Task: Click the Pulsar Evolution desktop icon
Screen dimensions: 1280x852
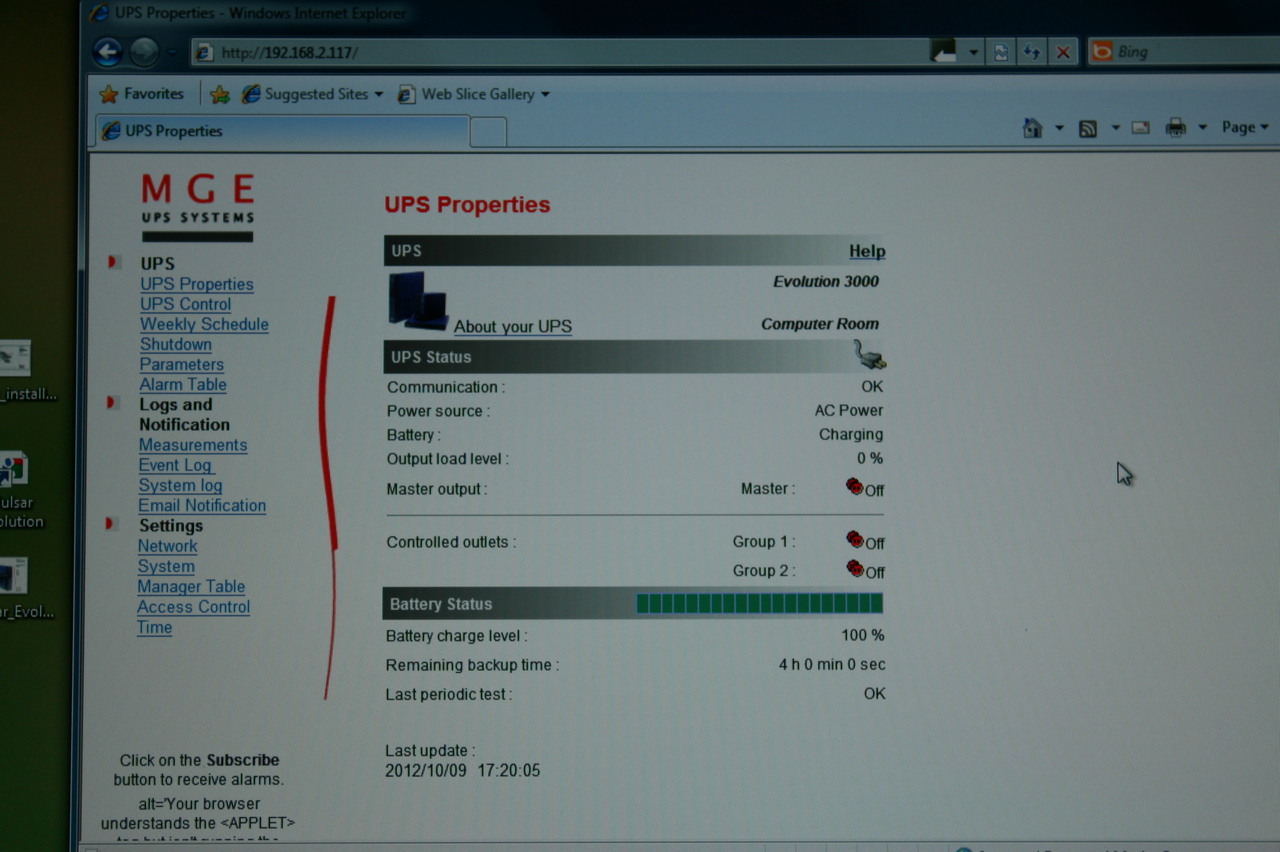Action: (x=15, y=489)
